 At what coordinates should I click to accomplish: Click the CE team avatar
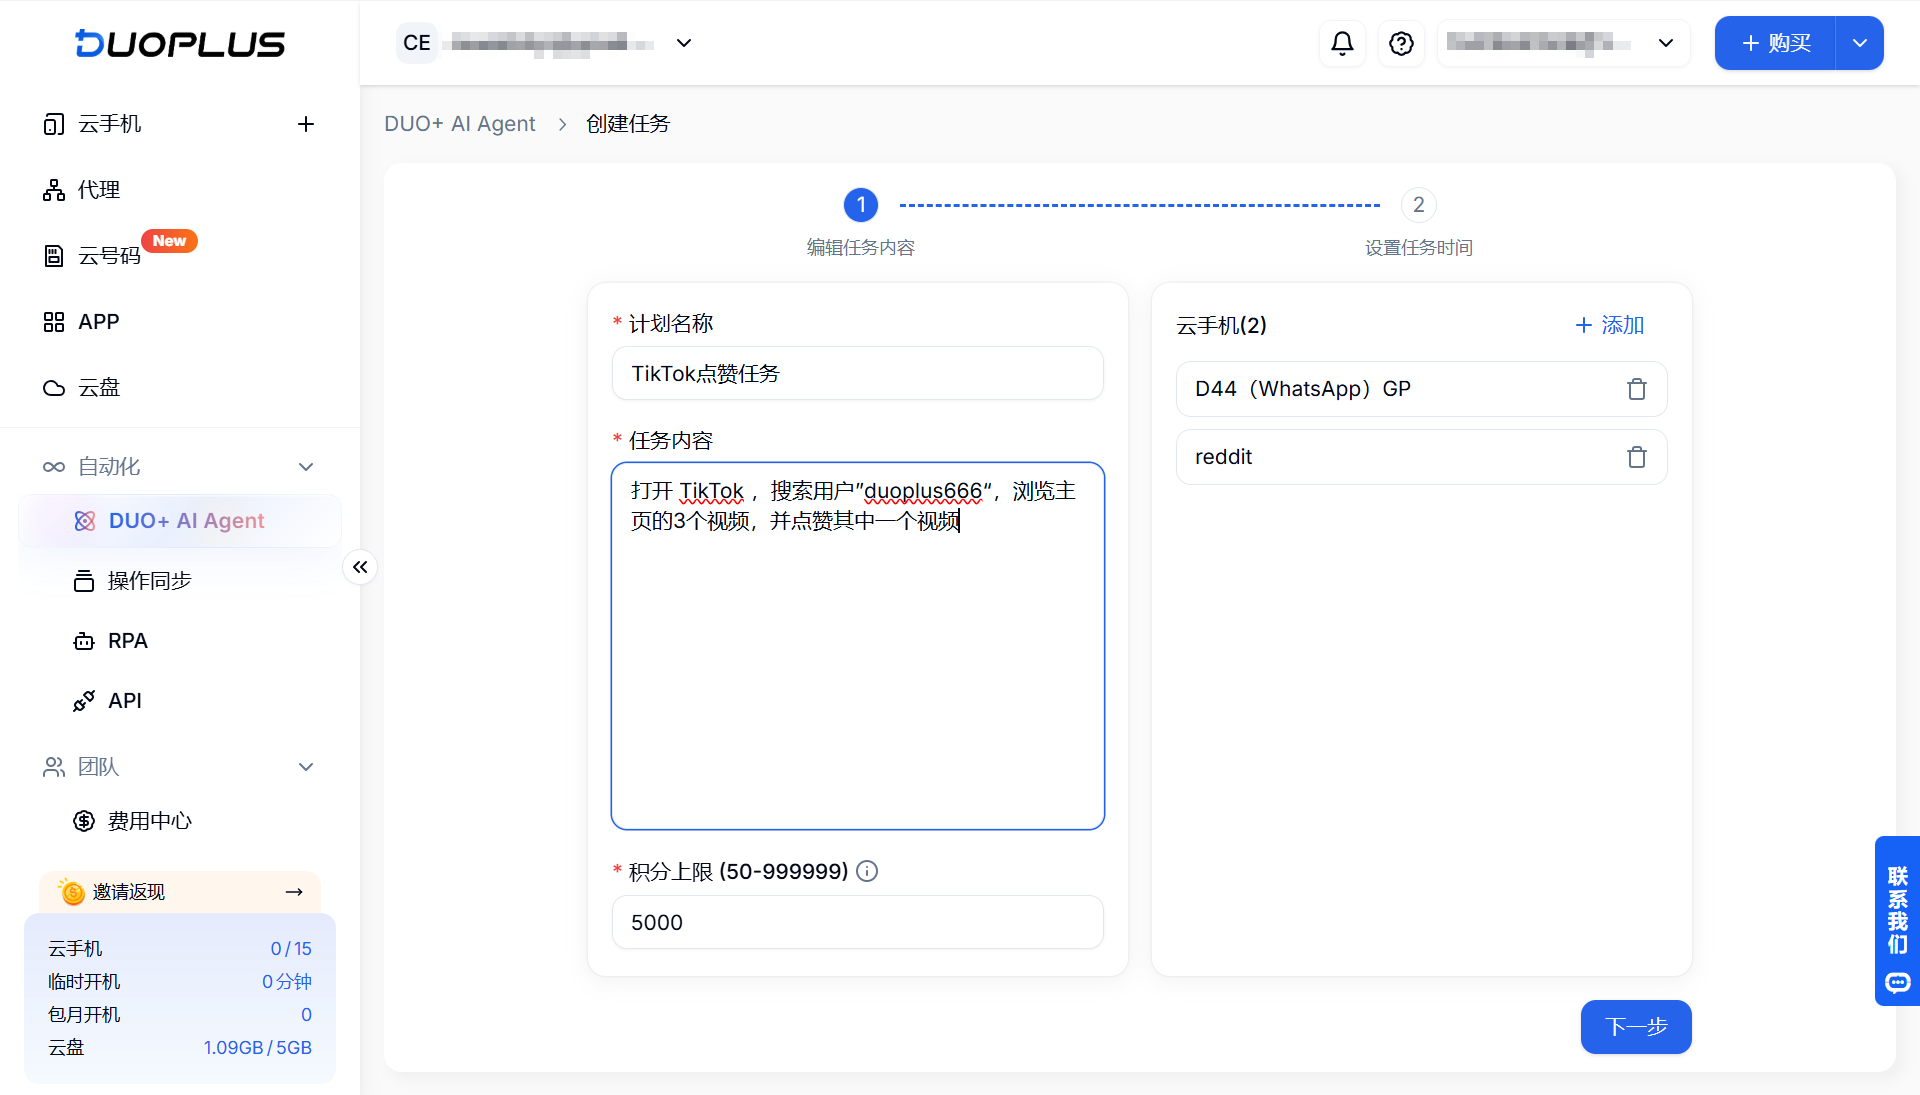coord(417,43)
